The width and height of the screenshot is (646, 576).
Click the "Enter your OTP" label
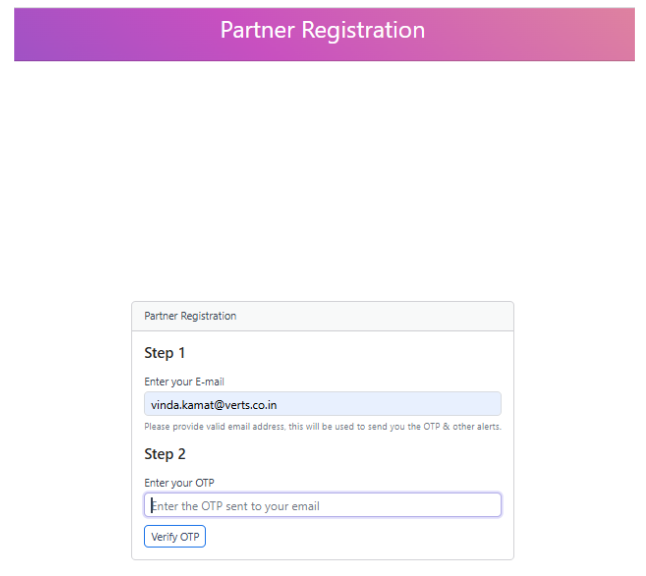(179, 483)
